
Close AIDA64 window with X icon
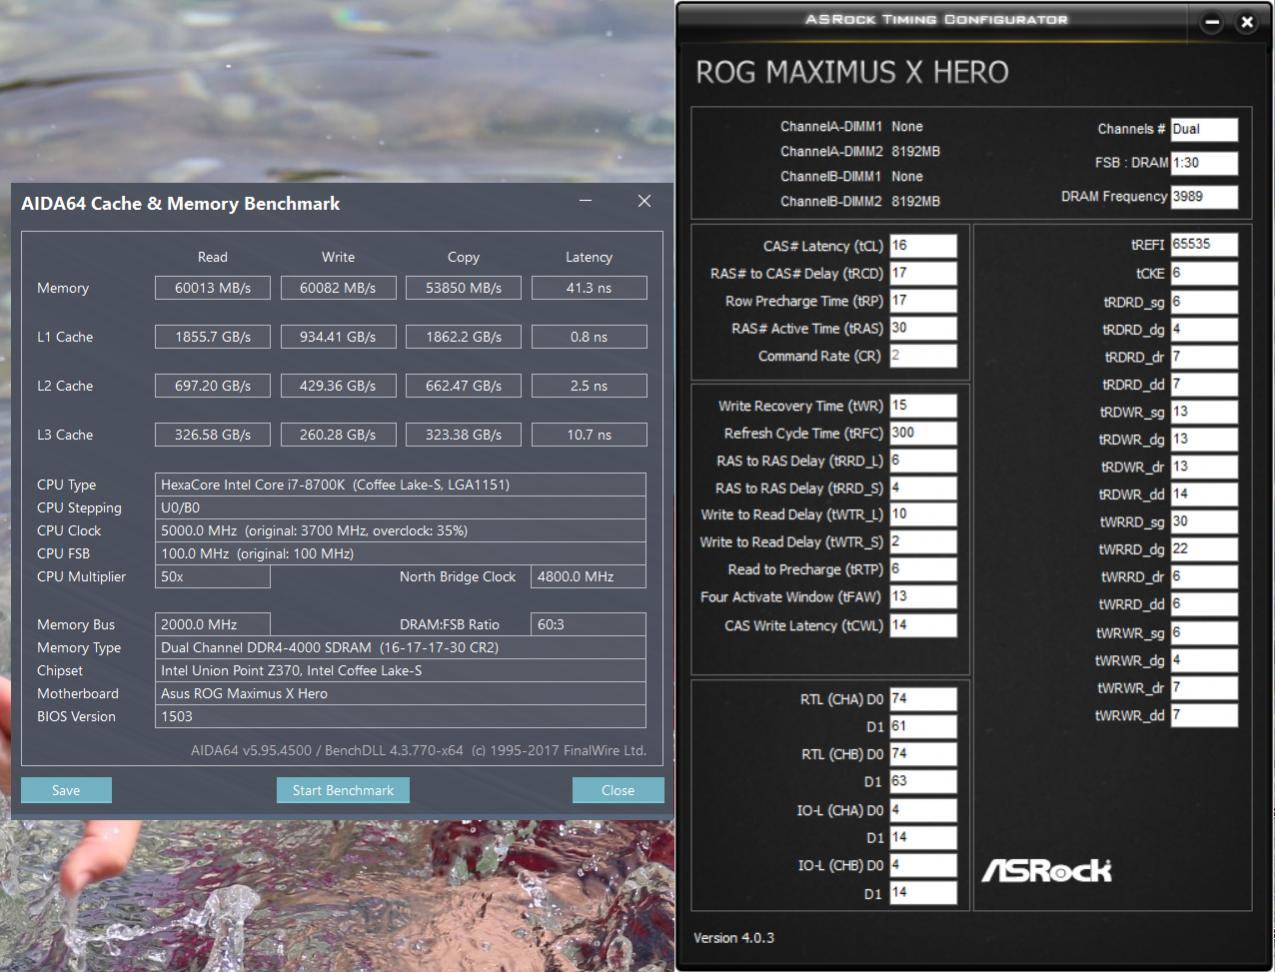[x=644, y=201]
